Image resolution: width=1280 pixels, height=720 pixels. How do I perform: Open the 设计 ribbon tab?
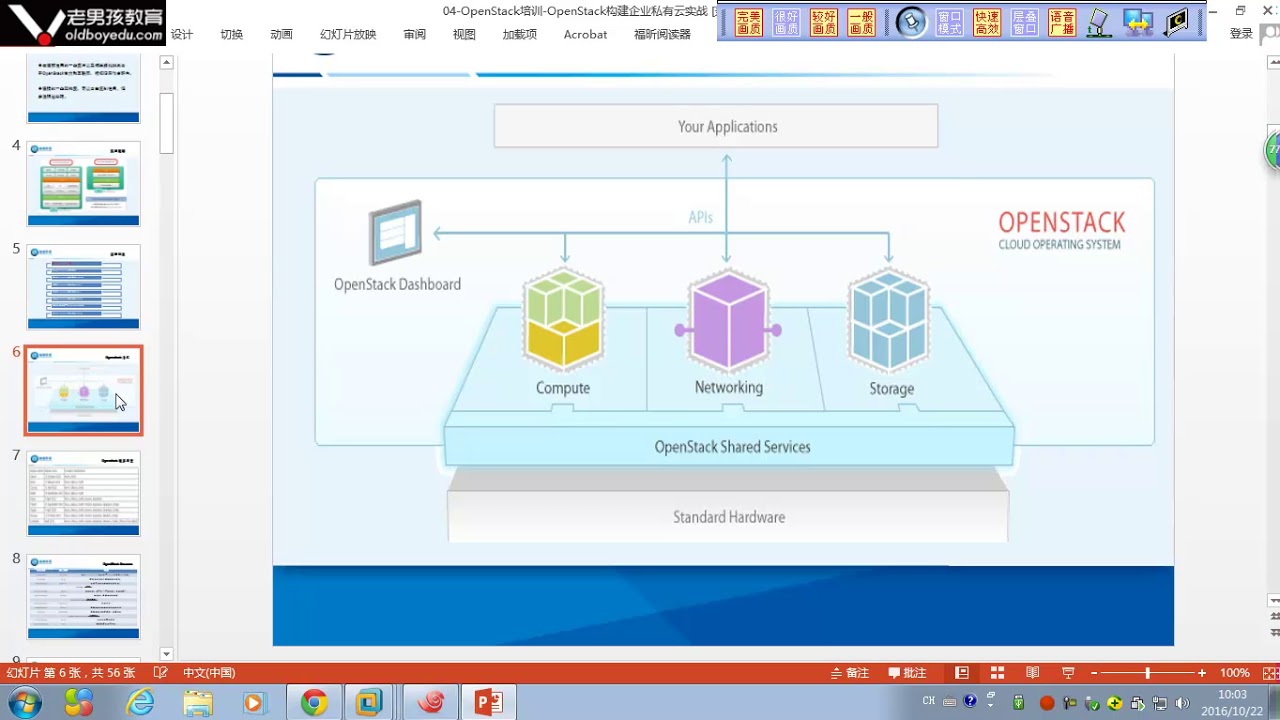pos(182,34)
